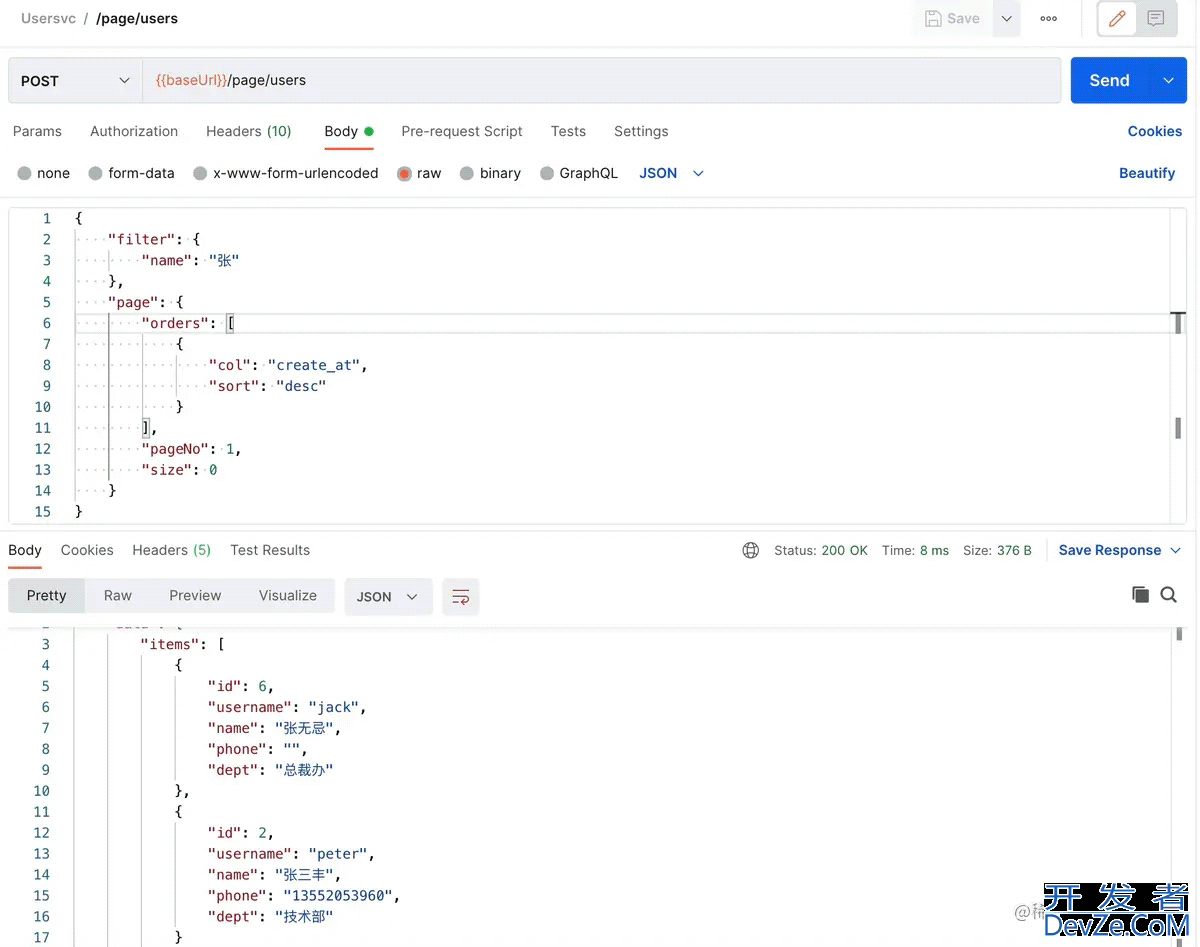This screenshot has height=947, width=1200.
Task: Open the Authorization tab
Action: pyautogui.click(x=134, y=131)
